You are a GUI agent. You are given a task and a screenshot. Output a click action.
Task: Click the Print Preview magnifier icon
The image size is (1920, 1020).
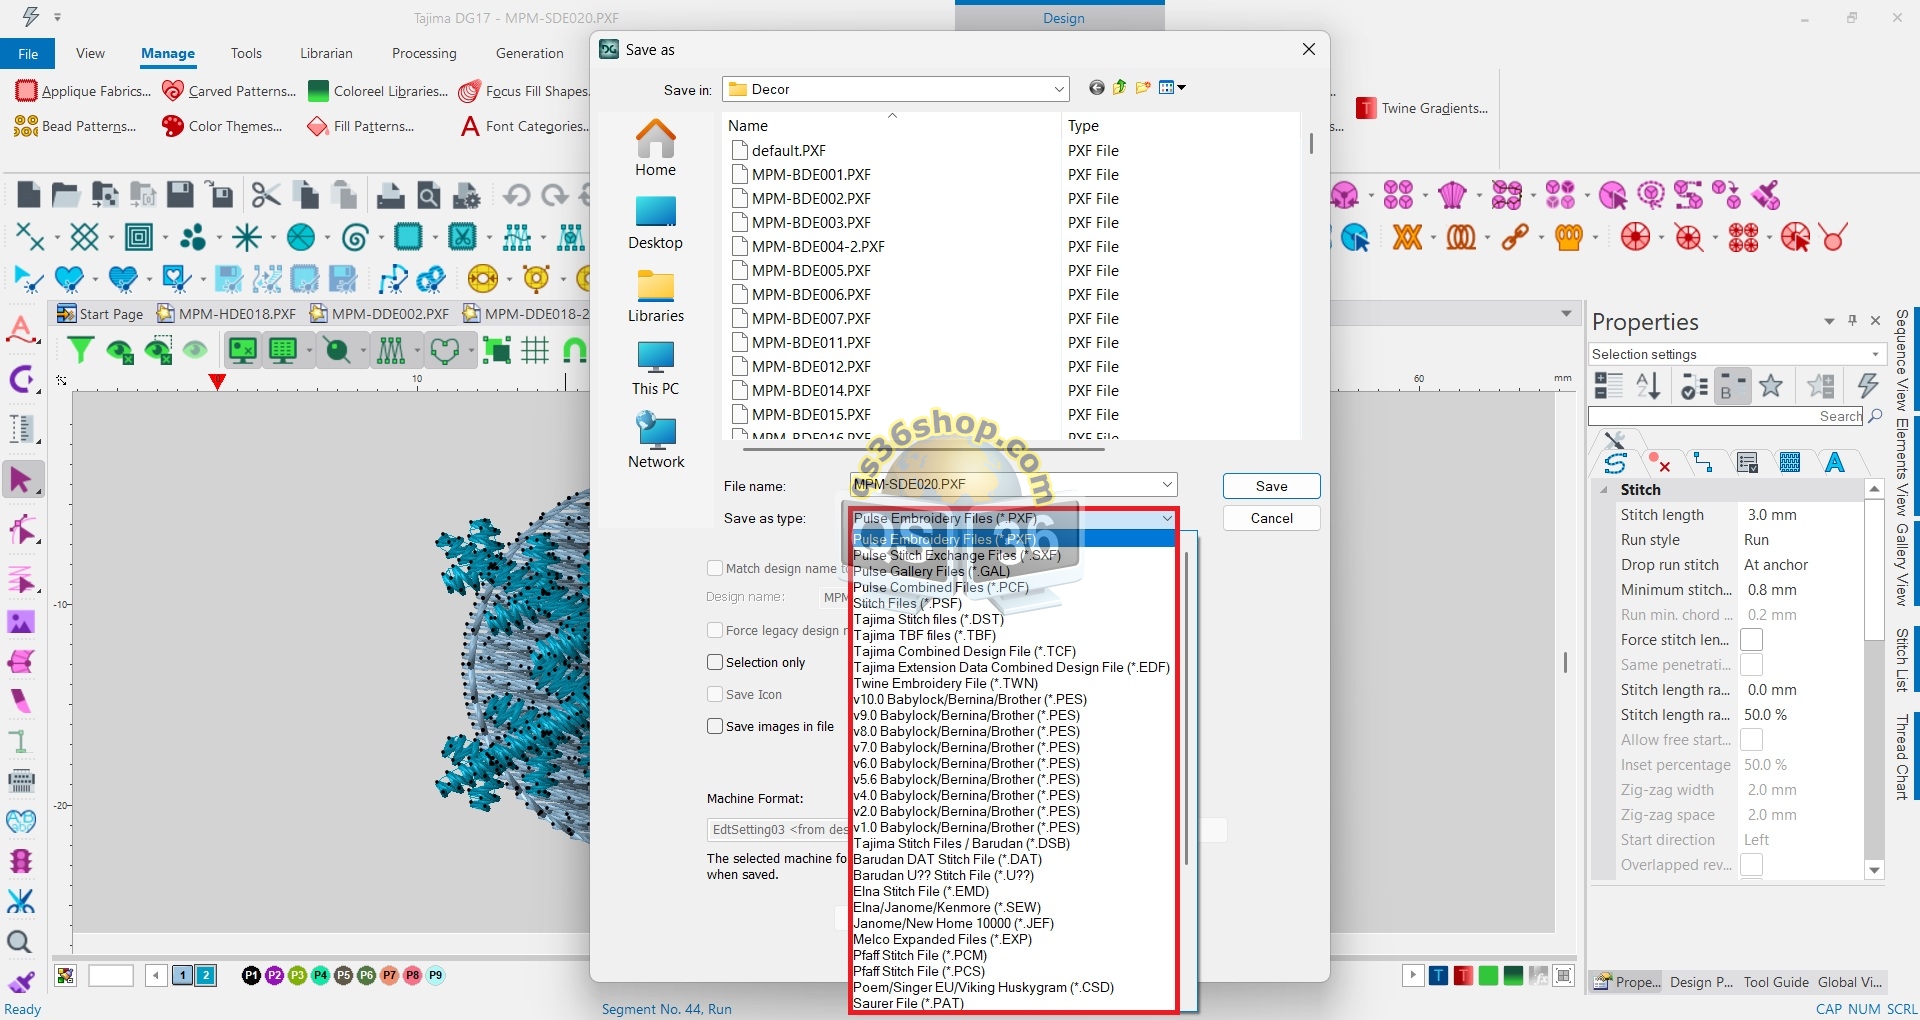click(x=429, y=195)
